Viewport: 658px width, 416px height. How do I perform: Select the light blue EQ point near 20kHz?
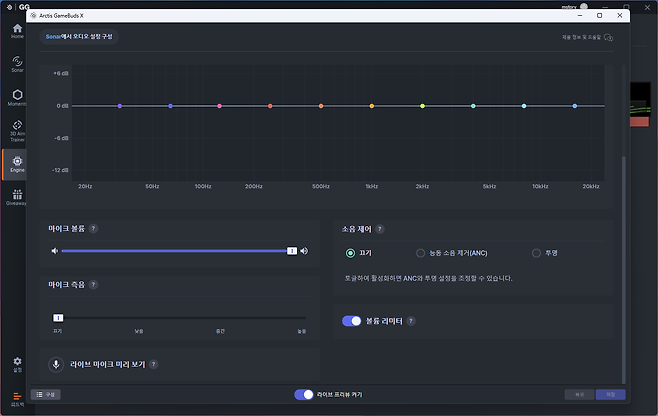(x=575, y=106)
